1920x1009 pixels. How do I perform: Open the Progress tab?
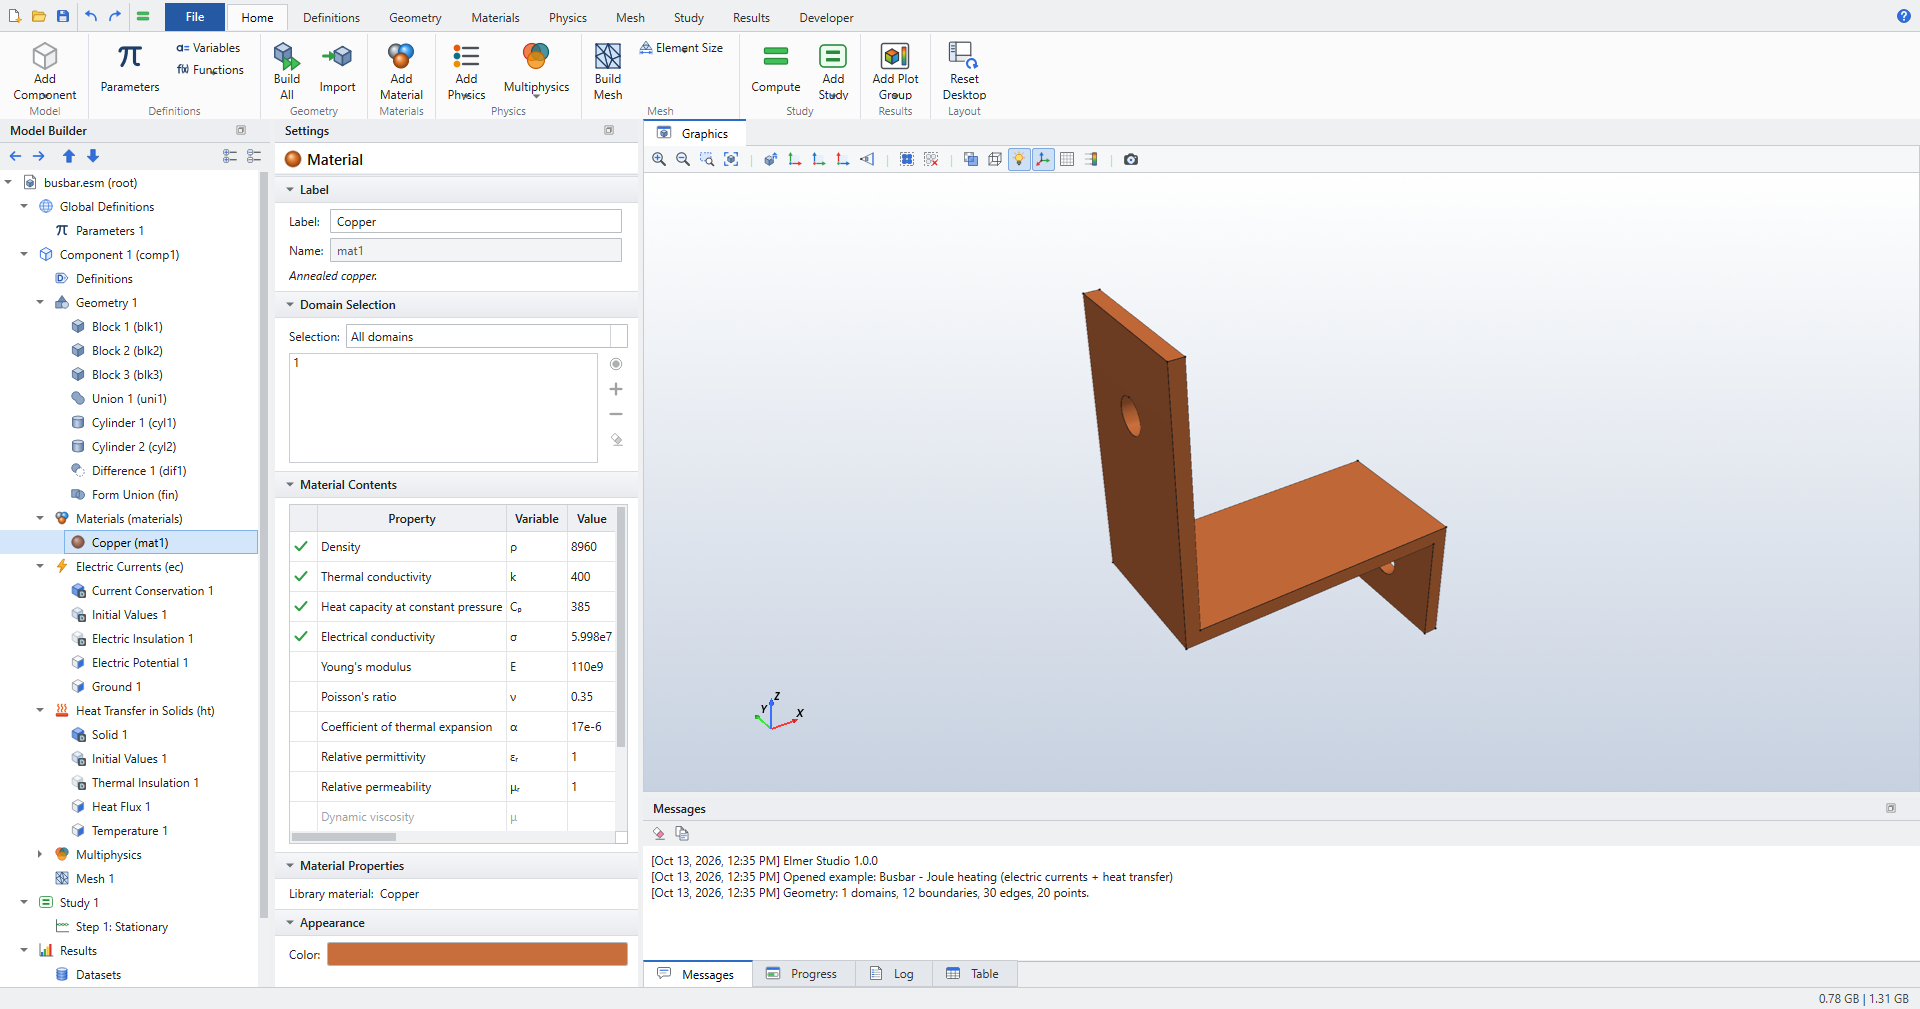click(x=802, y=974)
